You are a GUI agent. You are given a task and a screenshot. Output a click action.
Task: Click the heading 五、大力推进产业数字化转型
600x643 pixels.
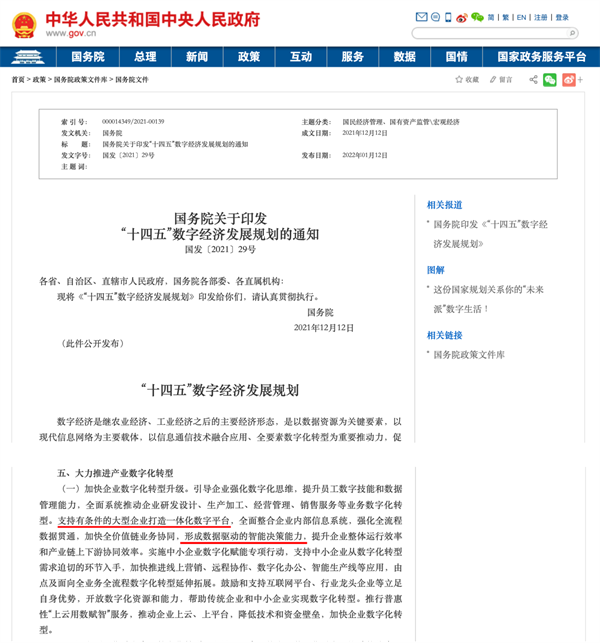coord(115,473)
